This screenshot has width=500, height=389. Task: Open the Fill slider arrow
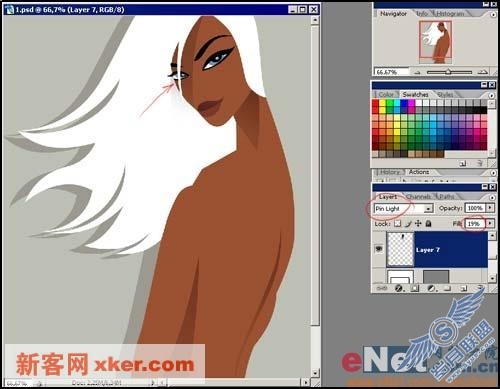(490, 223)
